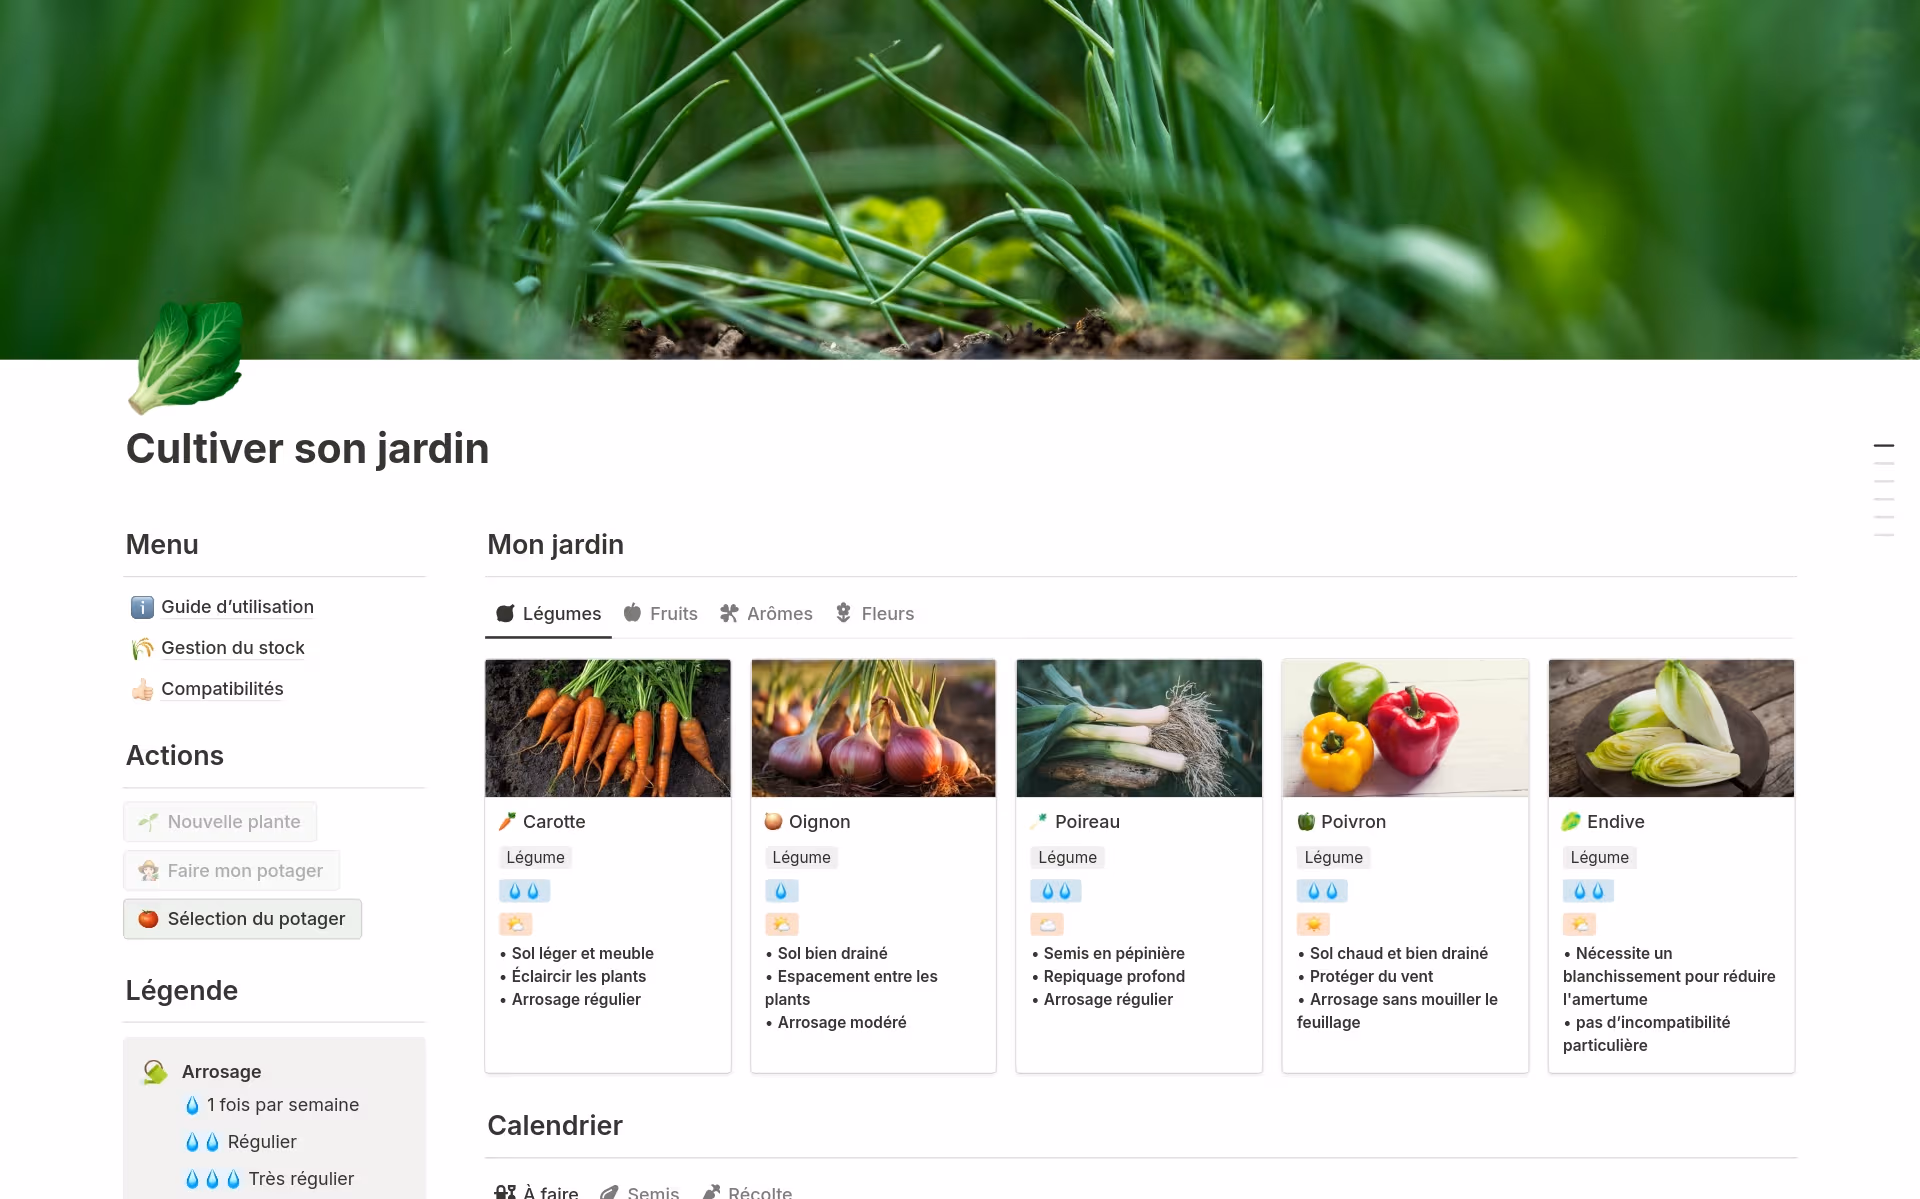Image resolution: width=1920 pixels, height=1199 pixels.
Task: Open the Arômes tab
Action: (x=766, y=614)
